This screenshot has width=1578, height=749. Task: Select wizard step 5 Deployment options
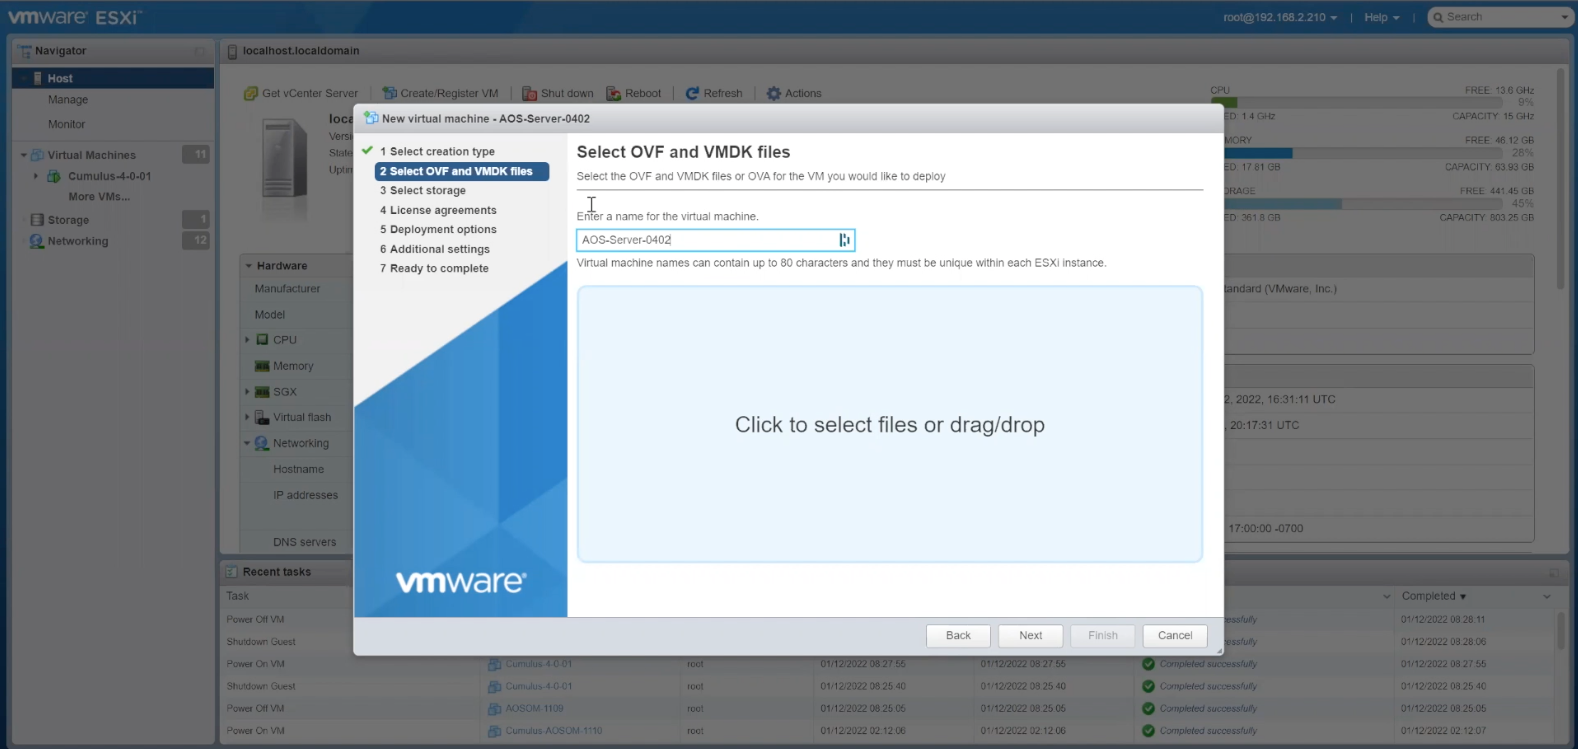(438, 229)
